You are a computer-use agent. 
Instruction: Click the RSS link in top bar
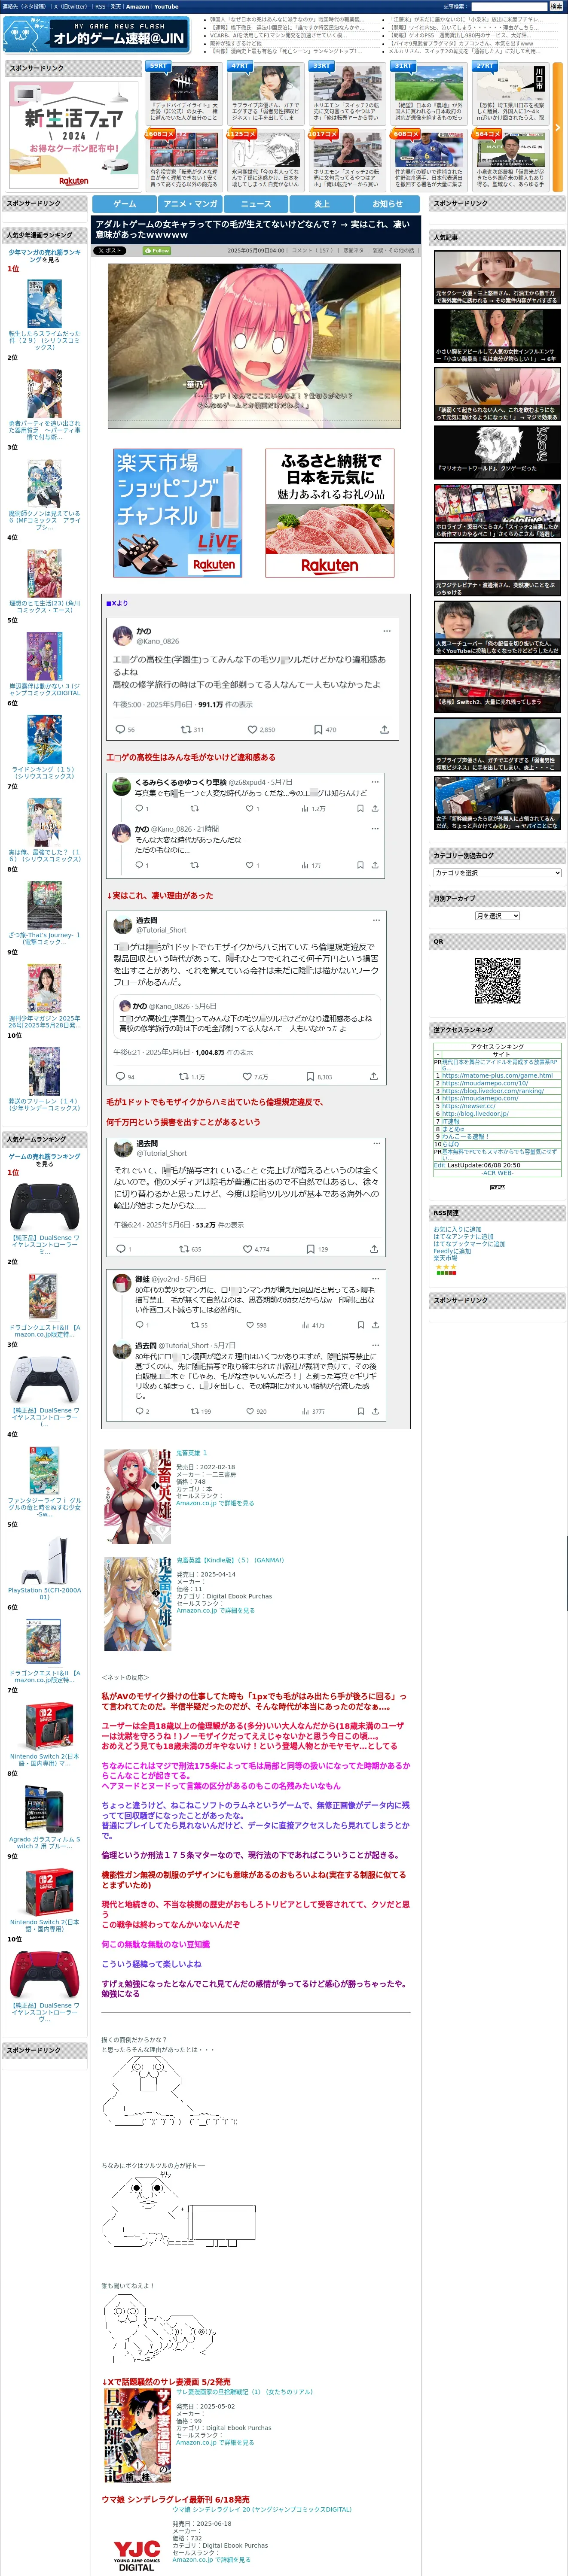(100, 6)
